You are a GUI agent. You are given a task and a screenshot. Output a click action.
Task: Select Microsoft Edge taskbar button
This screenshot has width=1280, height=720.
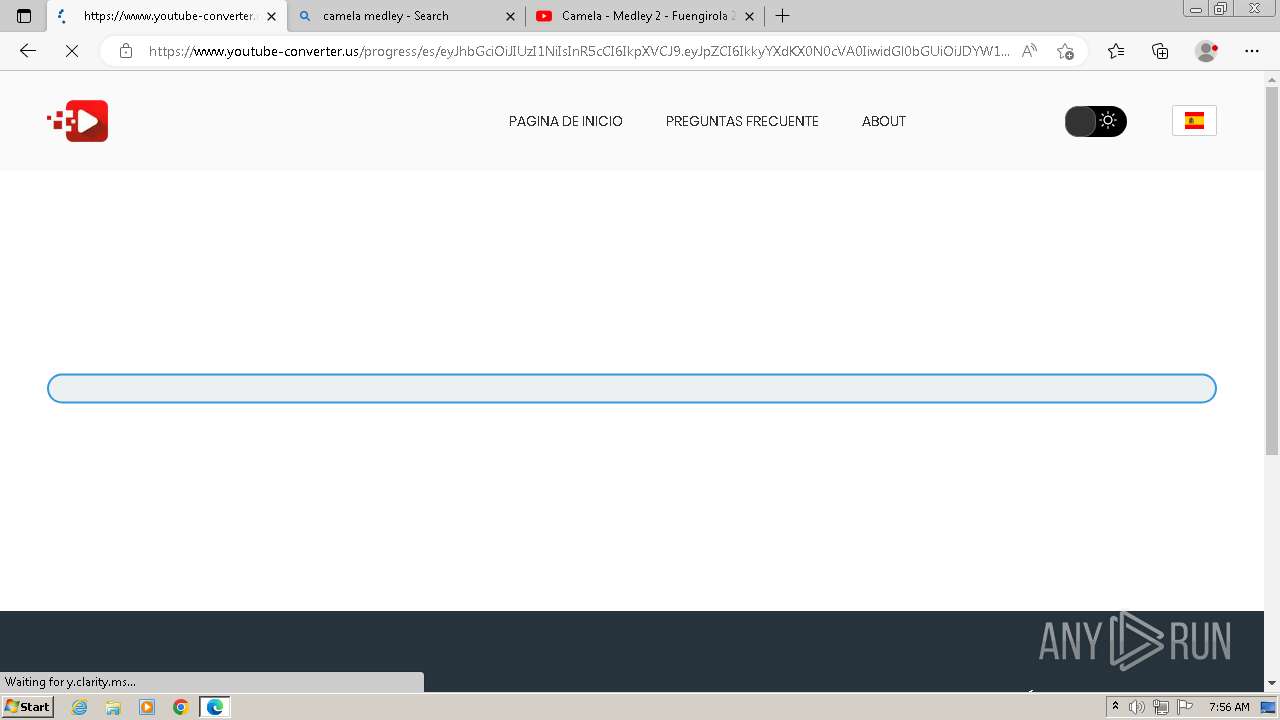coord(215,707)
